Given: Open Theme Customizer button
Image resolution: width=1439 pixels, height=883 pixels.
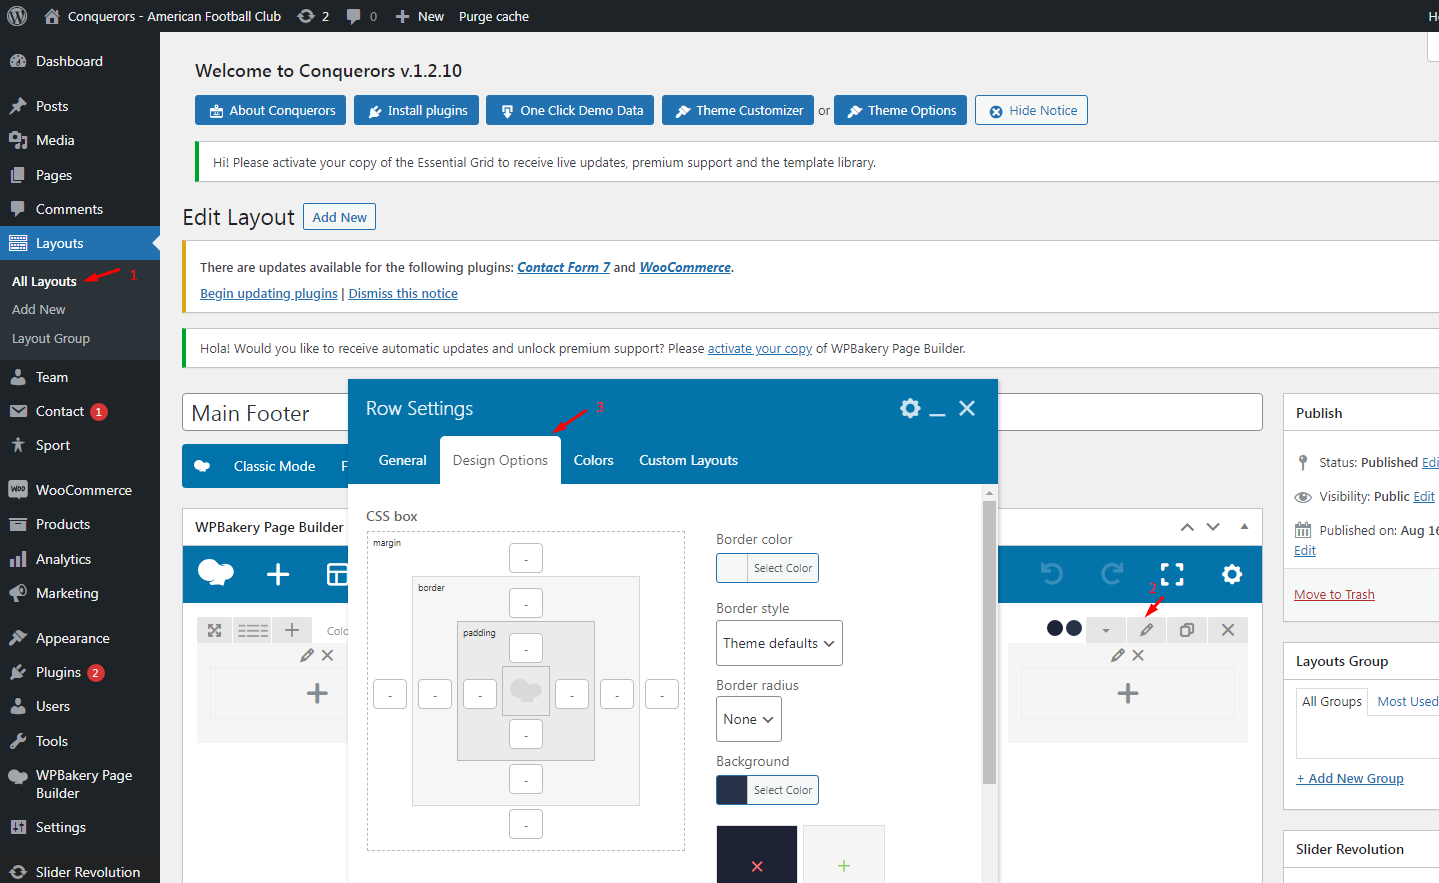Looking at the screenshot, I should coord(738,110).
